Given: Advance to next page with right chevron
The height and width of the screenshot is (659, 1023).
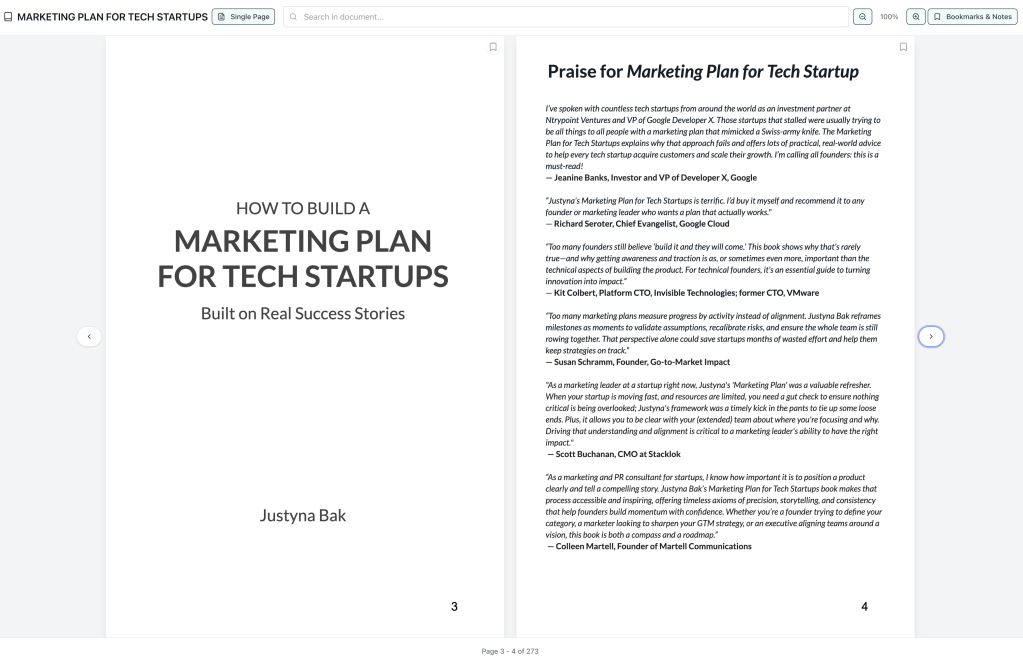Looking at the screenshot, I should (x=931, y=337).
